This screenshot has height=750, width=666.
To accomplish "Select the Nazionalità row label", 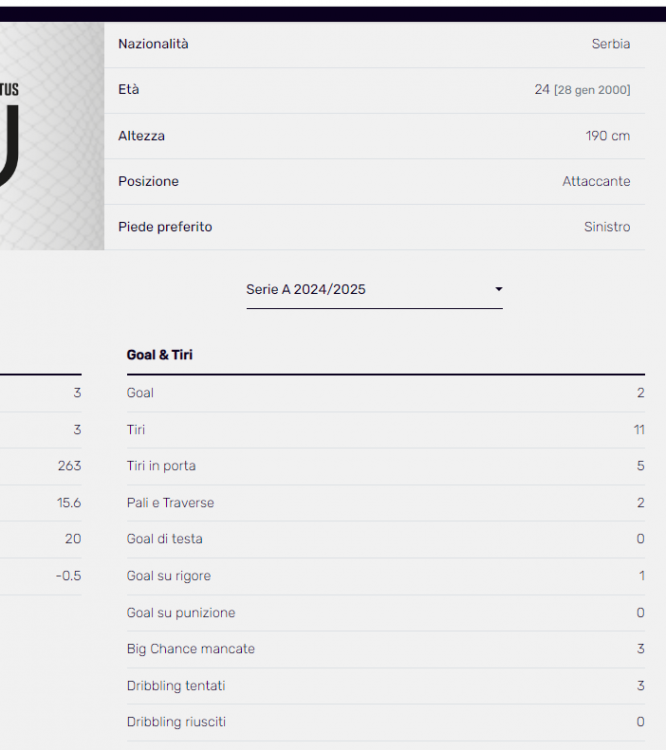I will tap(153, 44).
